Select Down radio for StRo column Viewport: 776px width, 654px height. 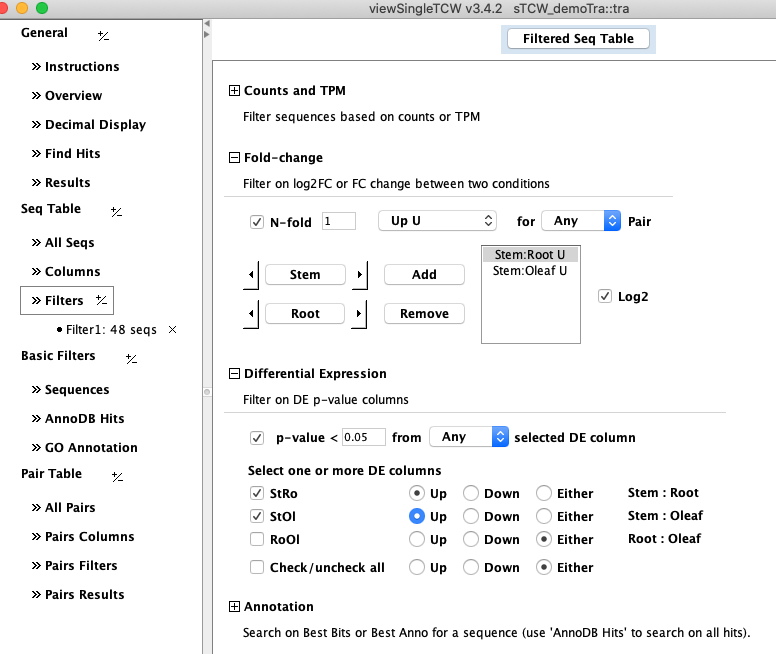pyautogui.click(x=472, y=494)
